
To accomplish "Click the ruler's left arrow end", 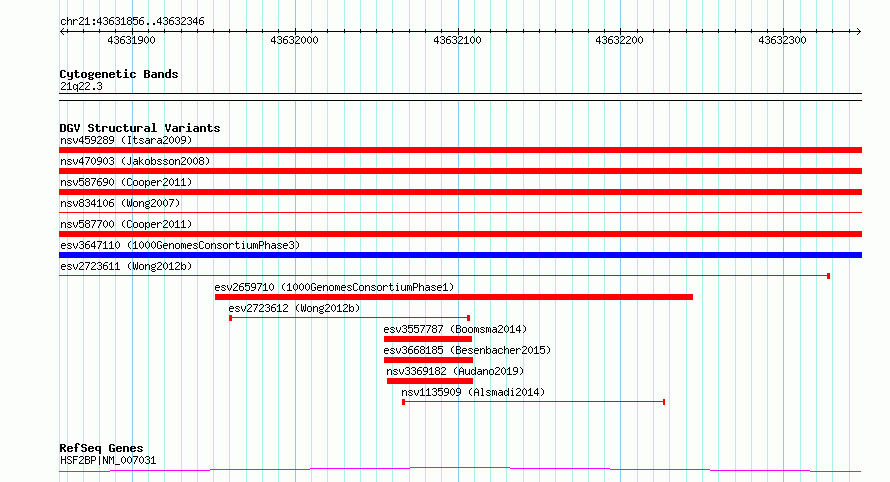I will pos(62,32).
